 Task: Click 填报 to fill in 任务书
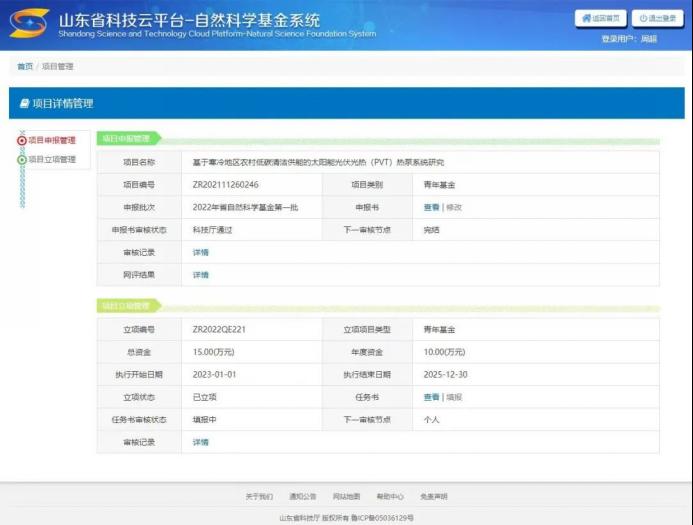454,397
